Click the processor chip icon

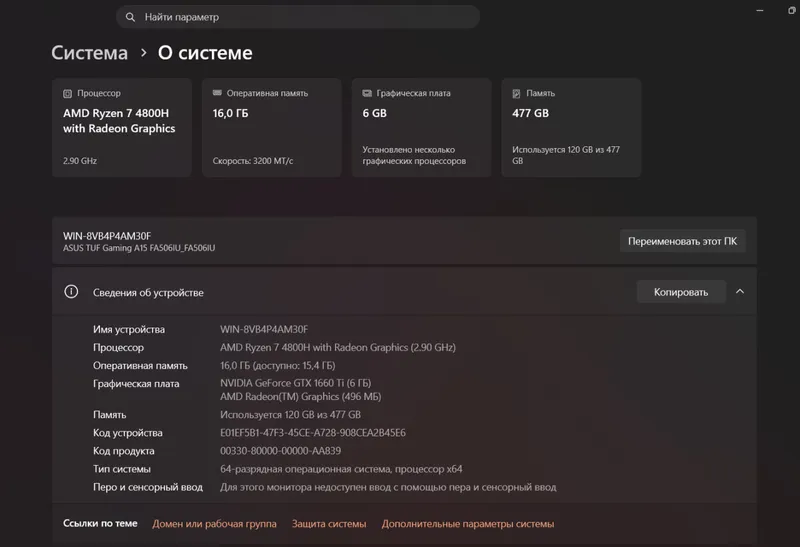tap(67, 93)
